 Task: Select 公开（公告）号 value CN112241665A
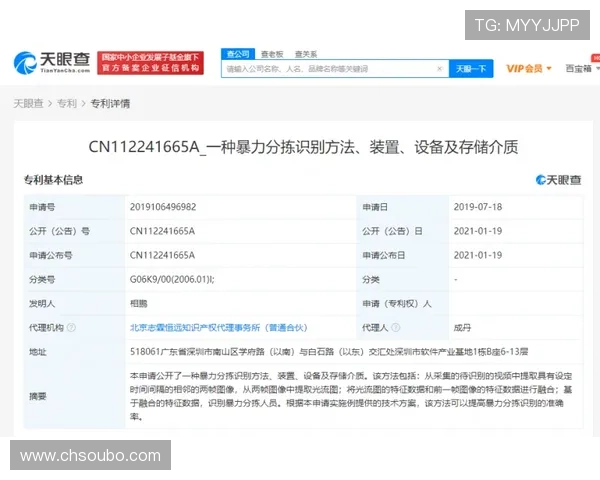pos(162,231)
